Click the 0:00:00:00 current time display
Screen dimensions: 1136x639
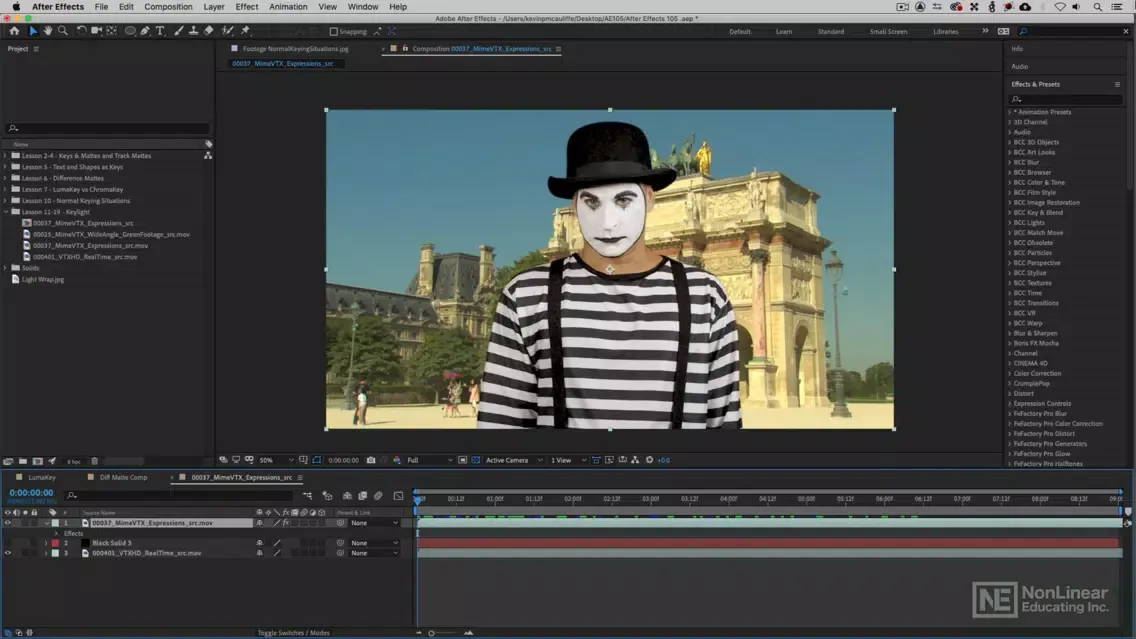coord(31,493)
